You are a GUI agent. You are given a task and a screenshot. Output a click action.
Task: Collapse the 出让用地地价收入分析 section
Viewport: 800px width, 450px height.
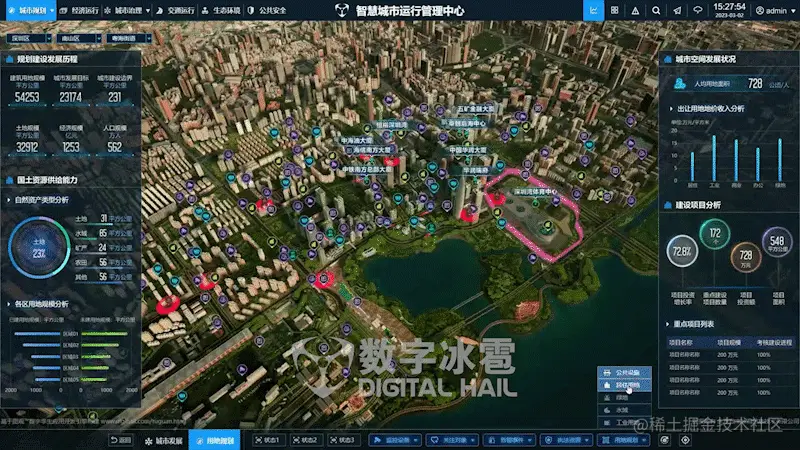pos(671,109)
